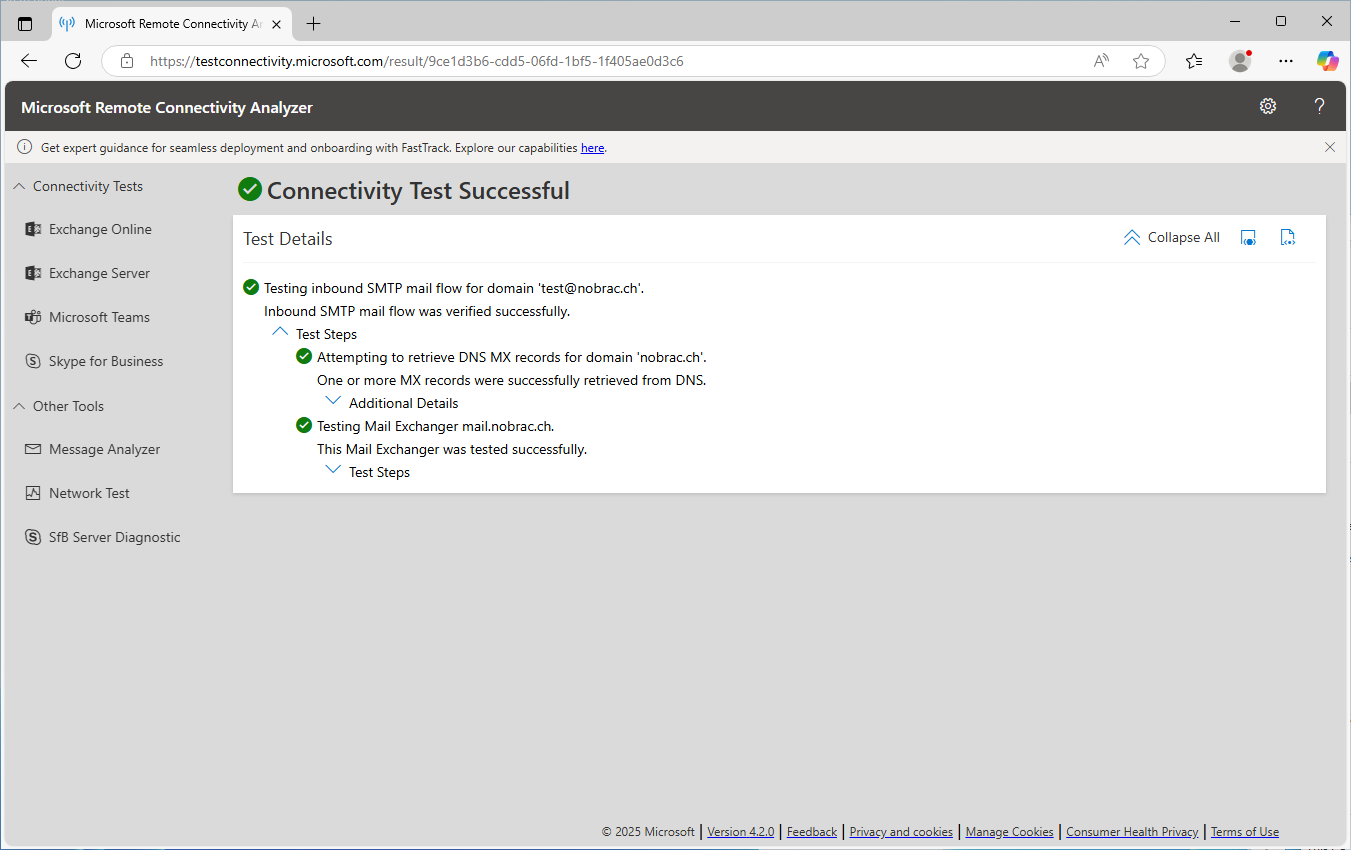
Task: Follow the FastTrack 'here' link
Action: point(592,148)
